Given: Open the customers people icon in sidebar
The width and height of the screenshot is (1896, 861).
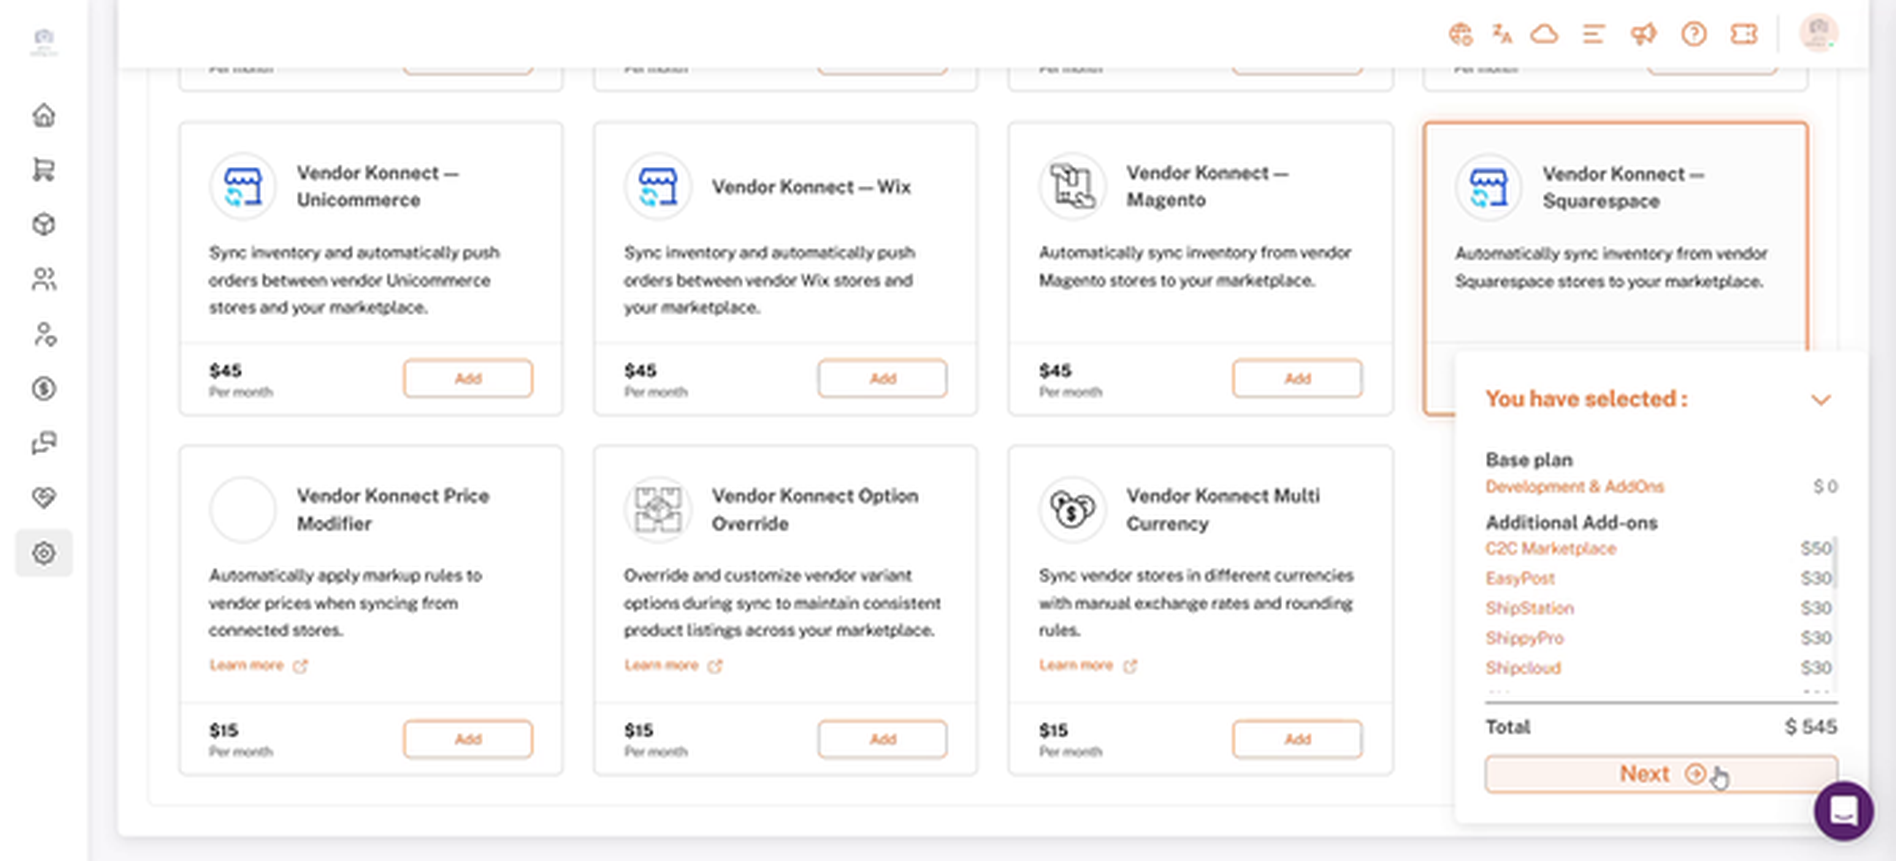Looking at the screenshot, I should 44,279.
